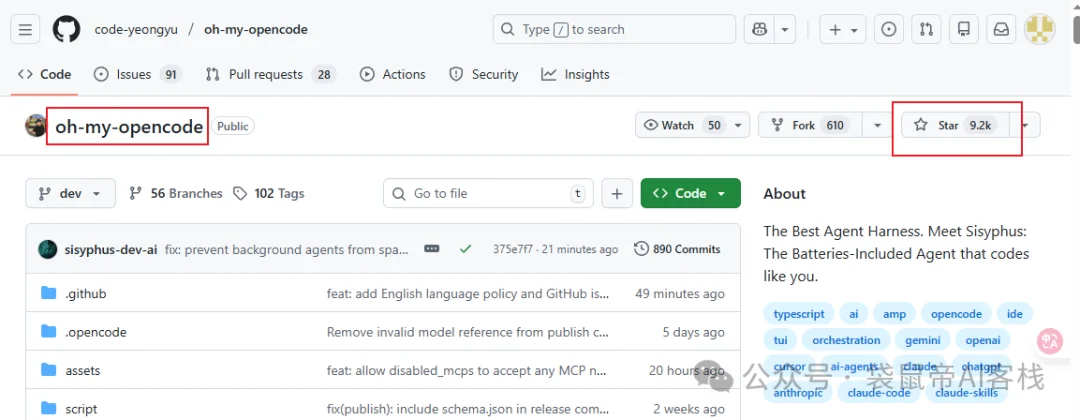The image size is (1080, 420).
Task: Select the typescript topic tag
Action: click(x=799, y=314)
